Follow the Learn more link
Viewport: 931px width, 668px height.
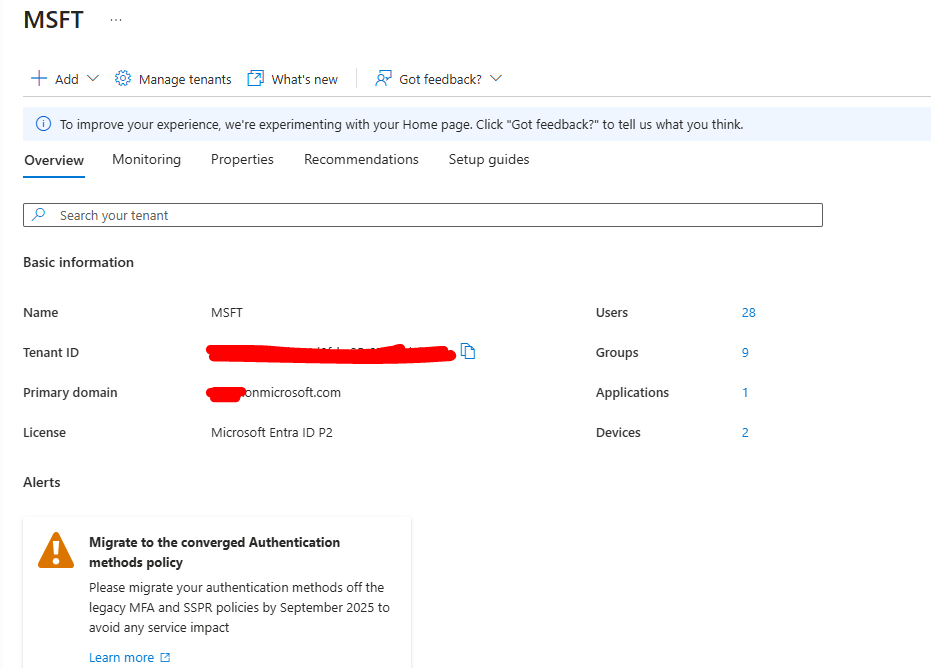click(121, 657)
